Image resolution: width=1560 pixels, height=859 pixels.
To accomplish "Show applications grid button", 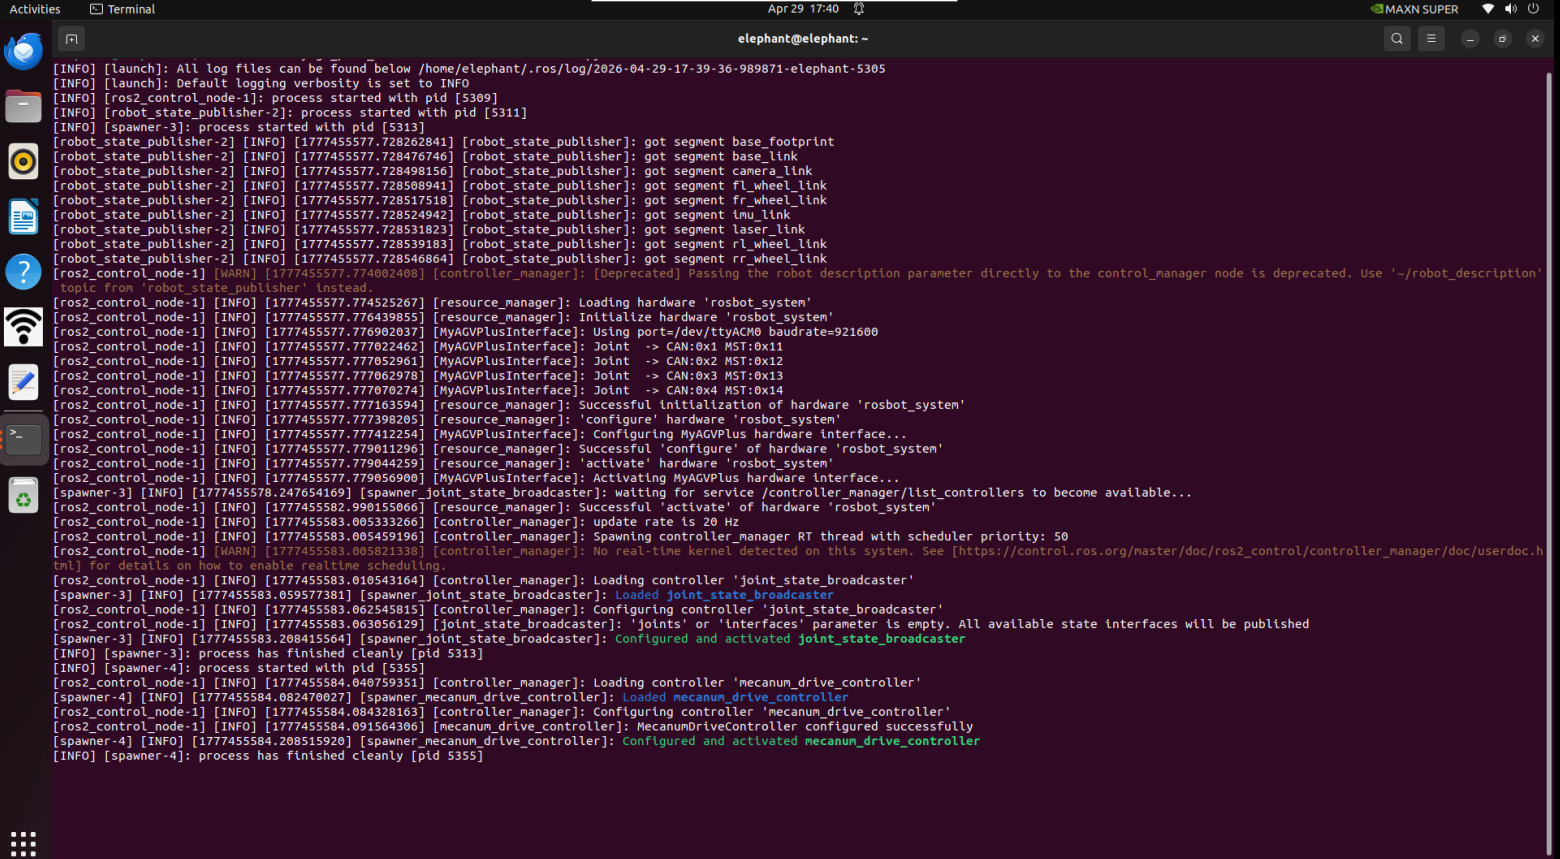I will 23,842.
